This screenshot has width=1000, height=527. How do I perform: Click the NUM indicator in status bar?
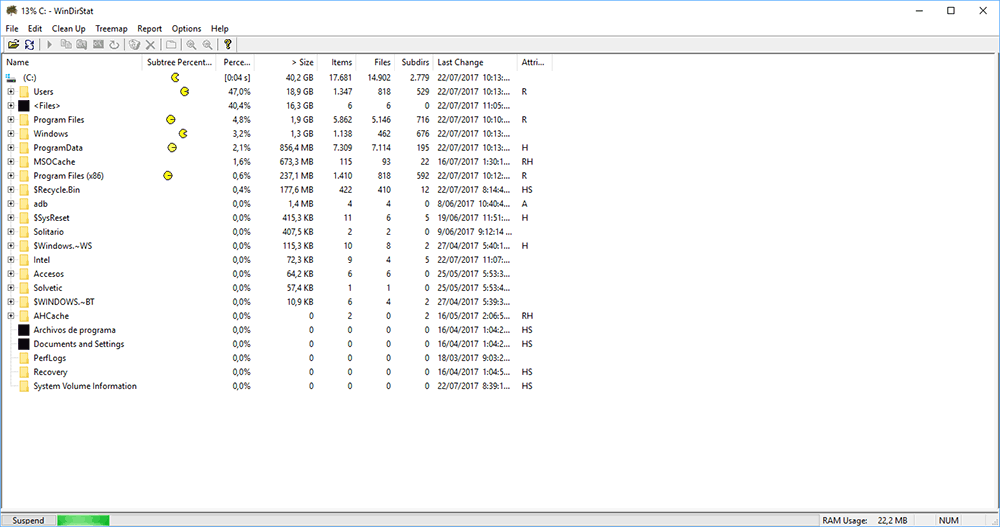tap(948, 521)
